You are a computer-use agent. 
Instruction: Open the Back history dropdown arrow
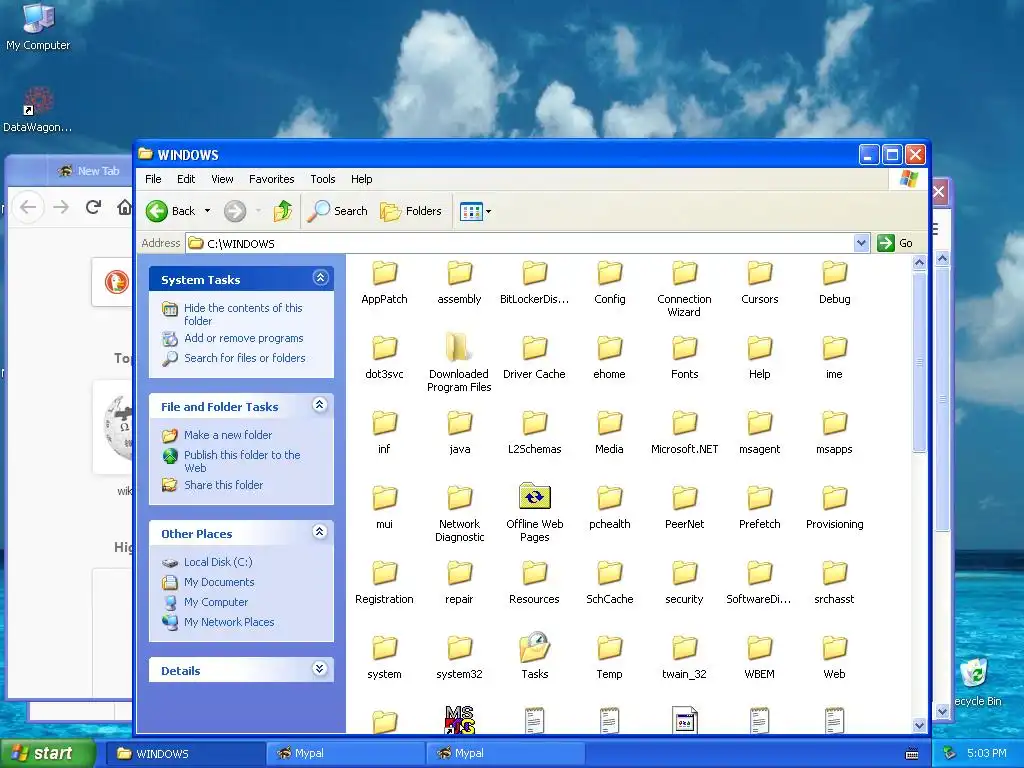208,211
